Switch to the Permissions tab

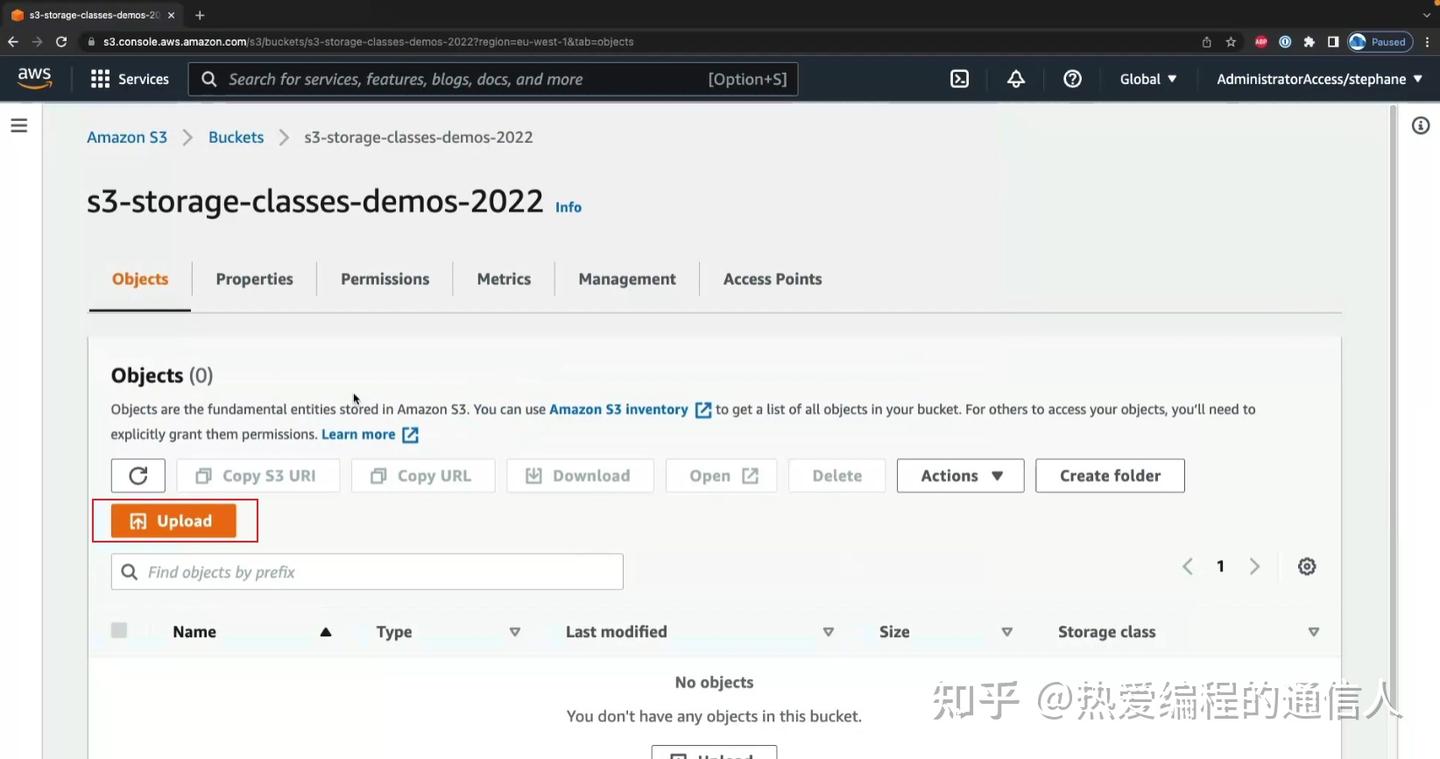click(x=384, y=278)
